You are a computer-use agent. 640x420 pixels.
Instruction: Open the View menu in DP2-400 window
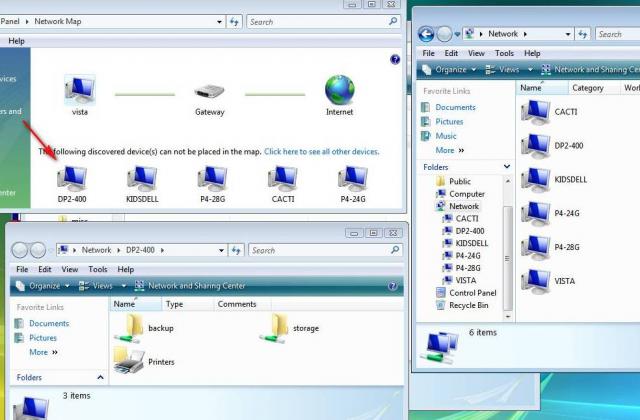(x=69, y=269)
